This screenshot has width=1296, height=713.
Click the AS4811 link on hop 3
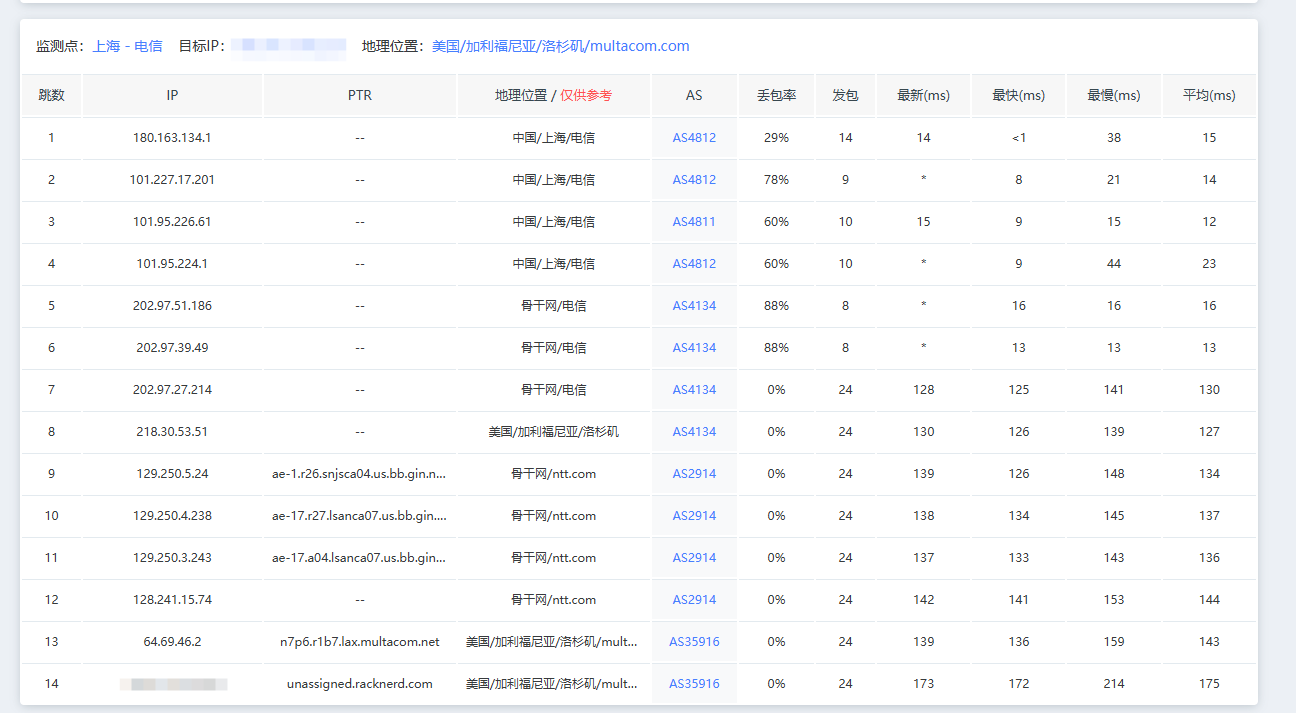(694, 221)
